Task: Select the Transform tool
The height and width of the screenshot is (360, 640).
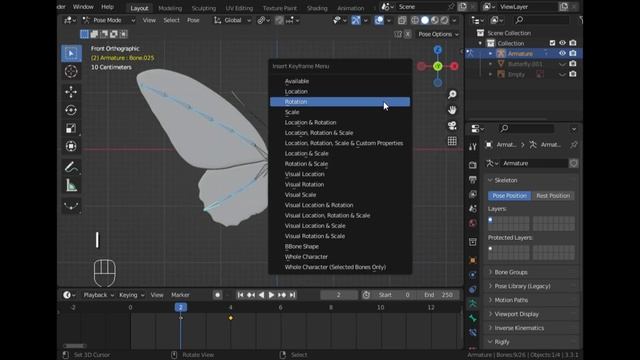Action: pos(71,146)
